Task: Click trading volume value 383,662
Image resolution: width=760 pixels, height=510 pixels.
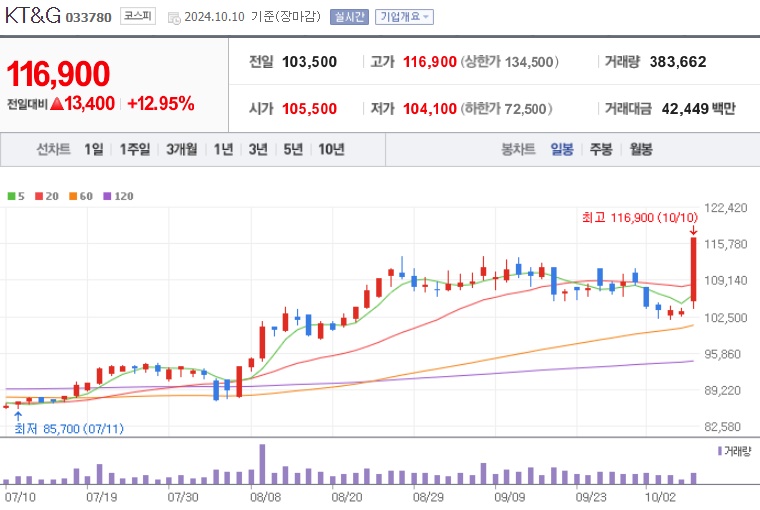Action: point(678,62)
